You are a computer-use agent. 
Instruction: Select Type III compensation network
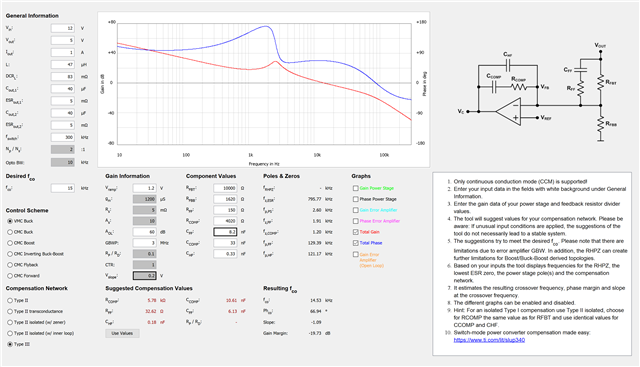(x=10, y=345)
